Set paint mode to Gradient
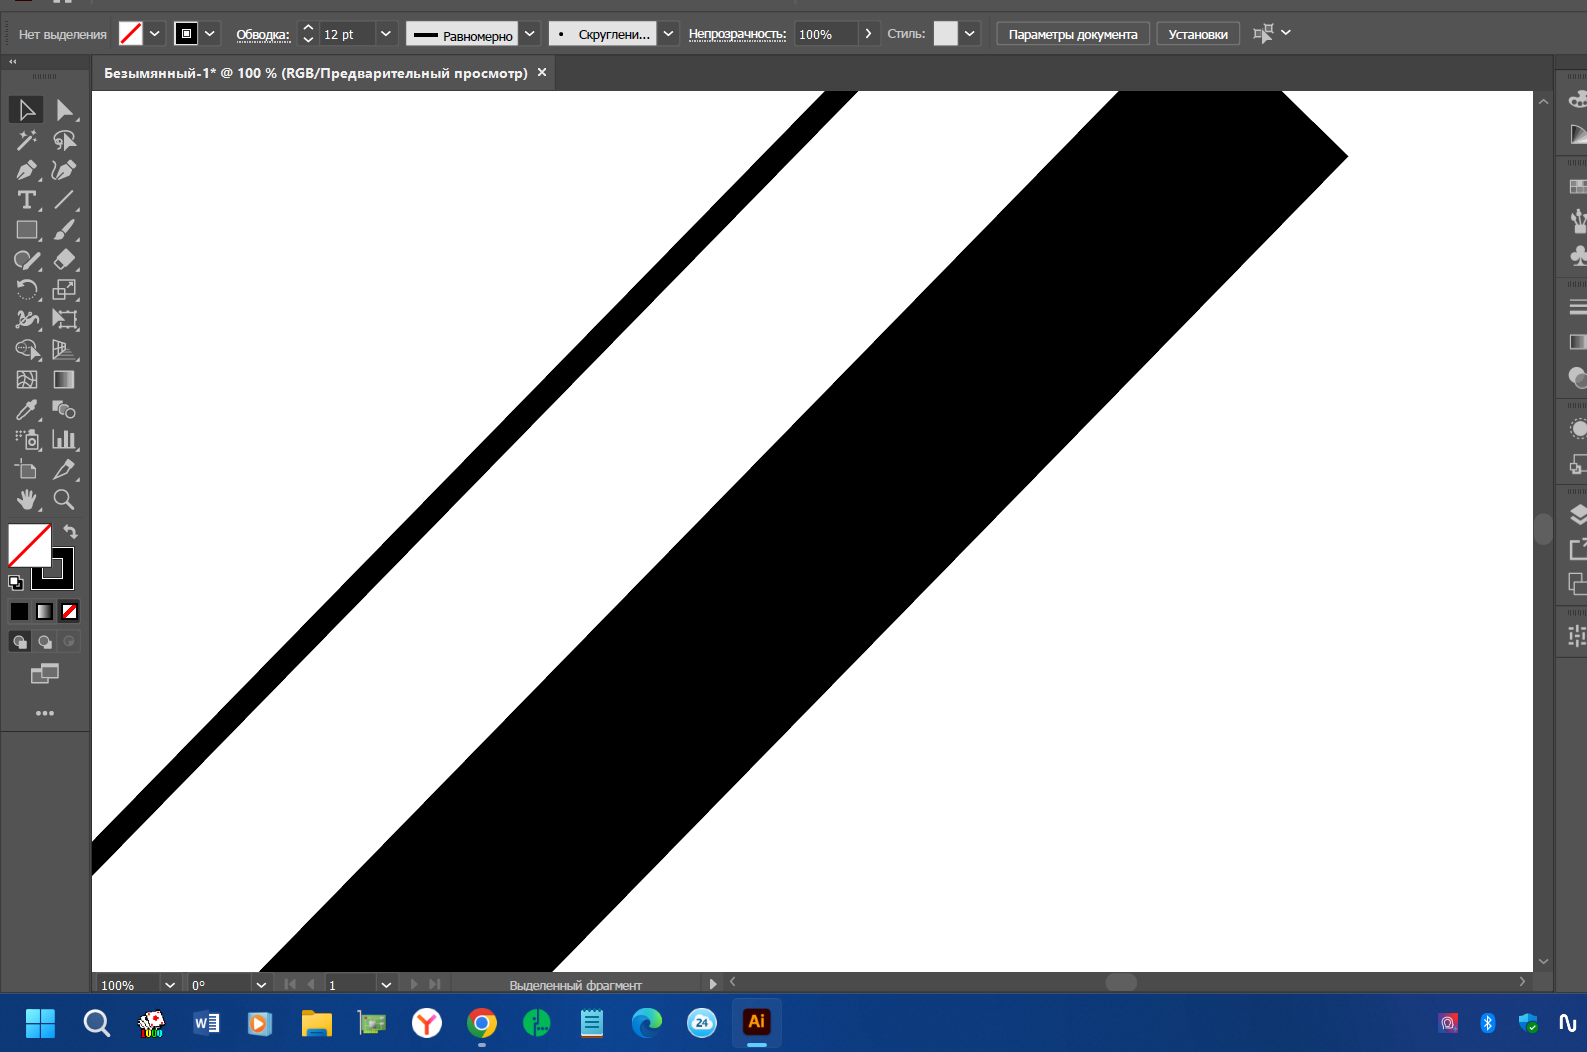Screen dimensions: 1587x1052 (44, 611)
